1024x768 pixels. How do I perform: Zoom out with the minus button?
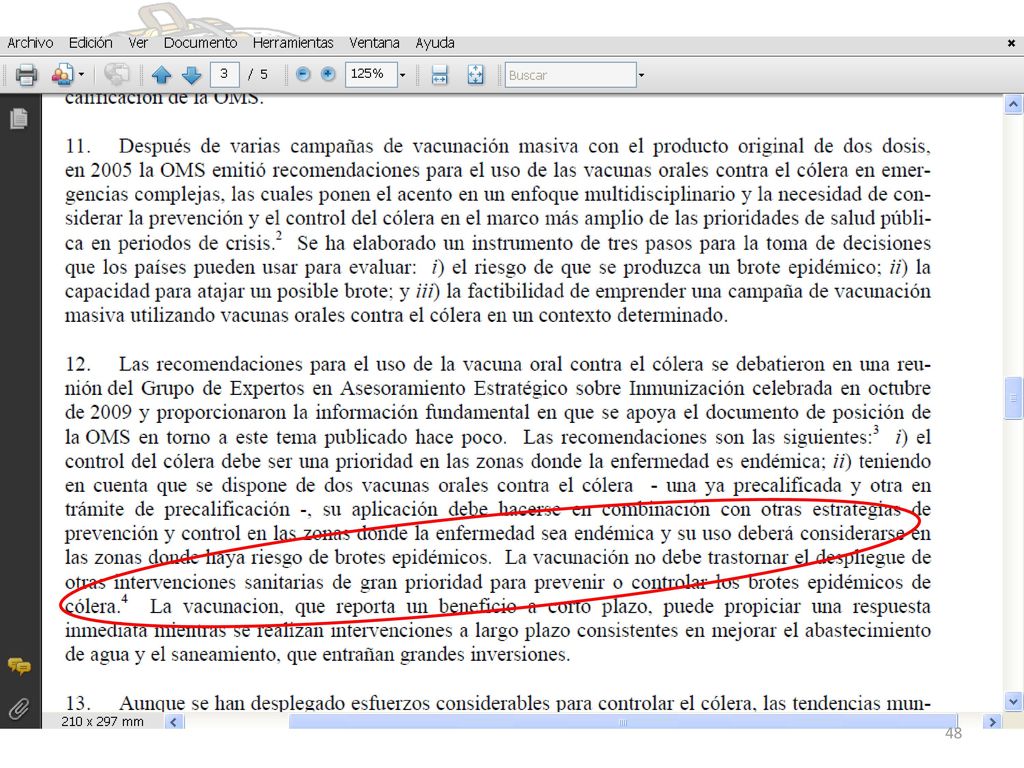pyautogui.click(x=303, y=74)
